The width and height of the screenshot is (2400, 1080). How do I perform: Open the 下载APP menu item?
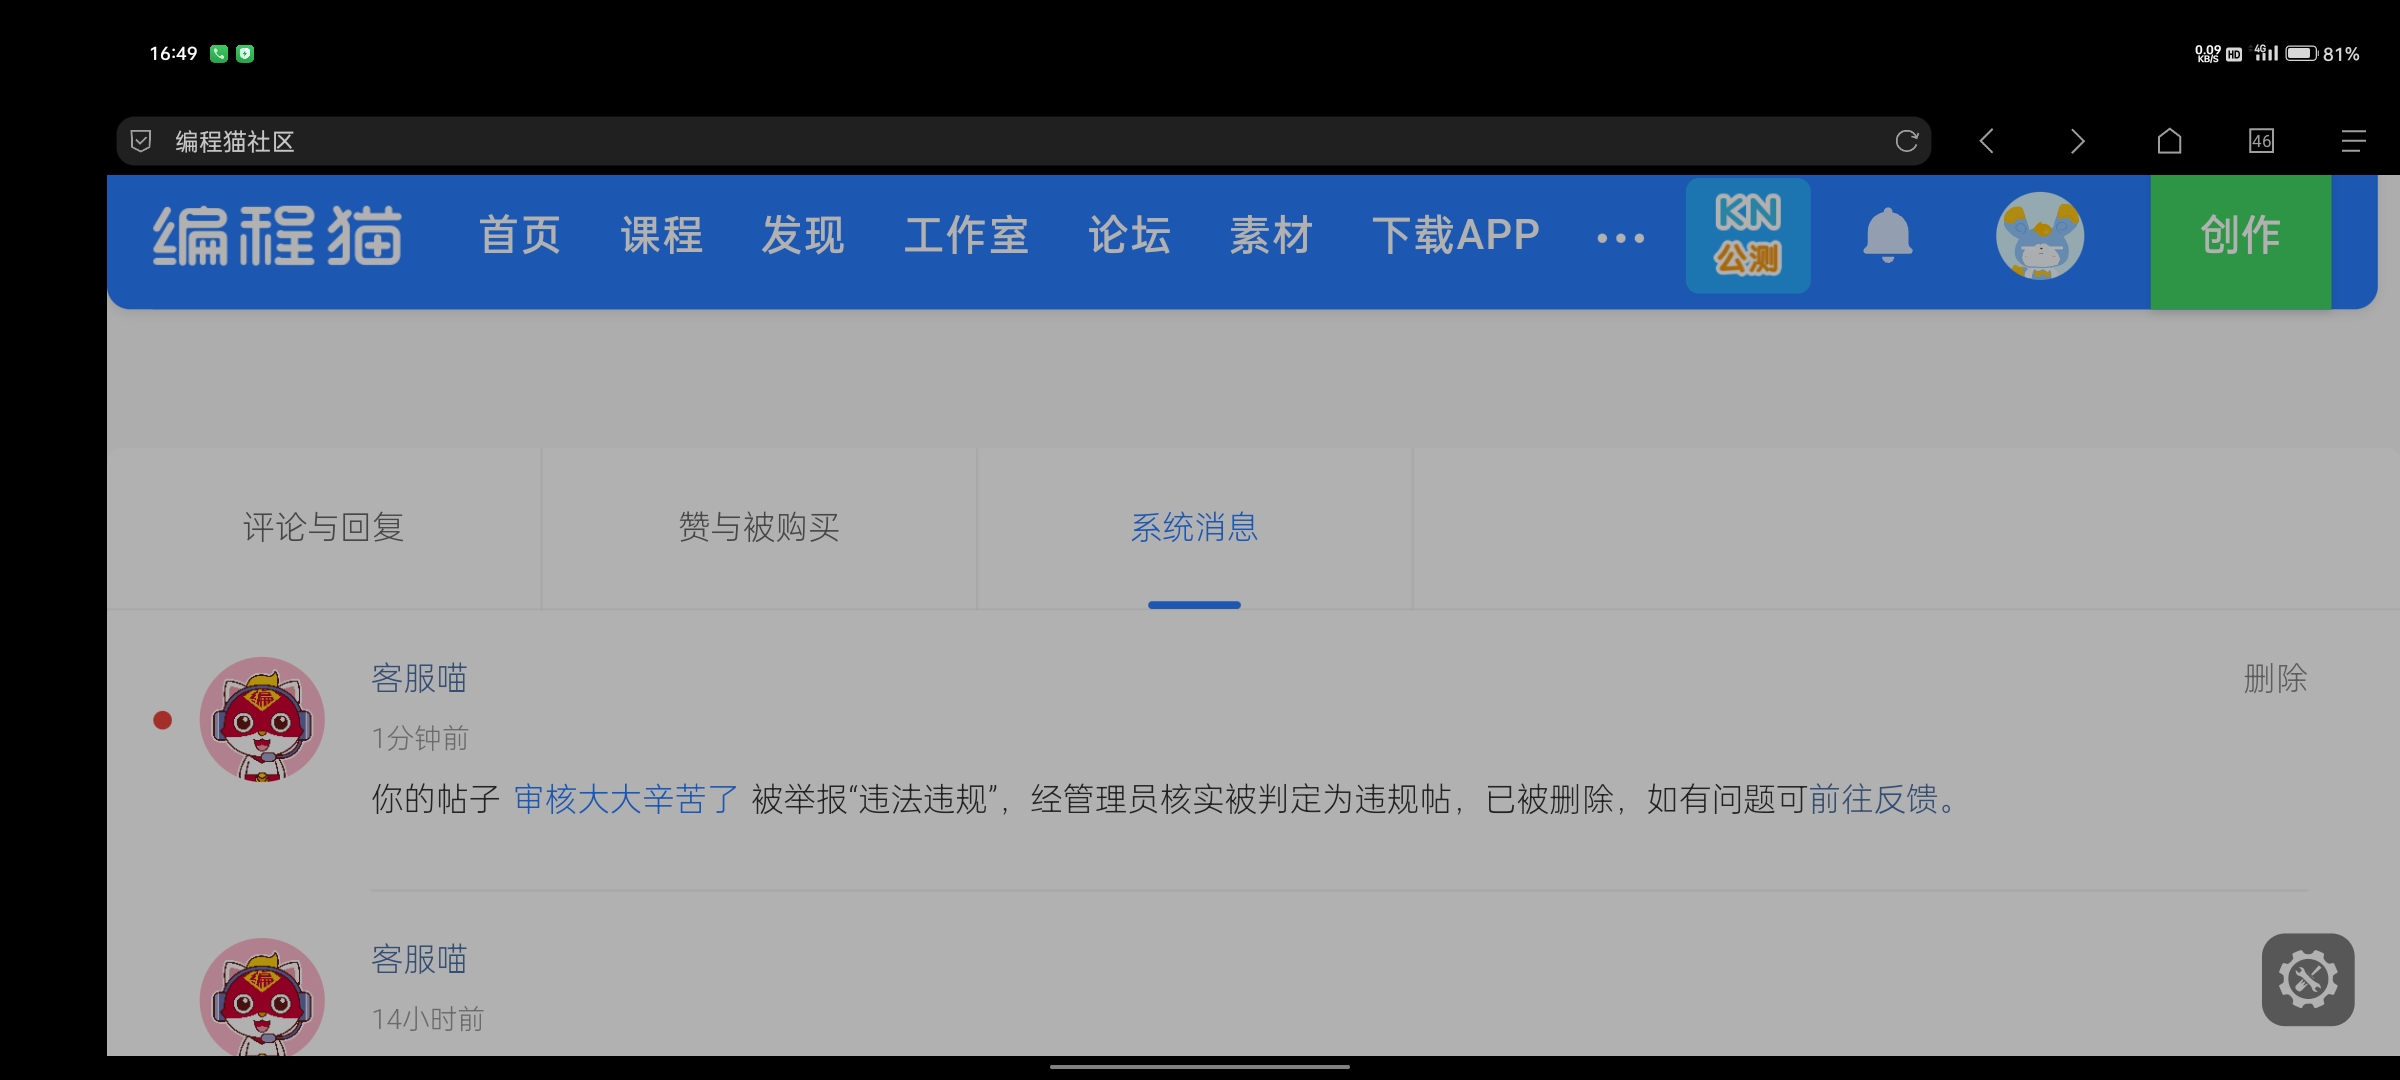tap(1456, 236)
